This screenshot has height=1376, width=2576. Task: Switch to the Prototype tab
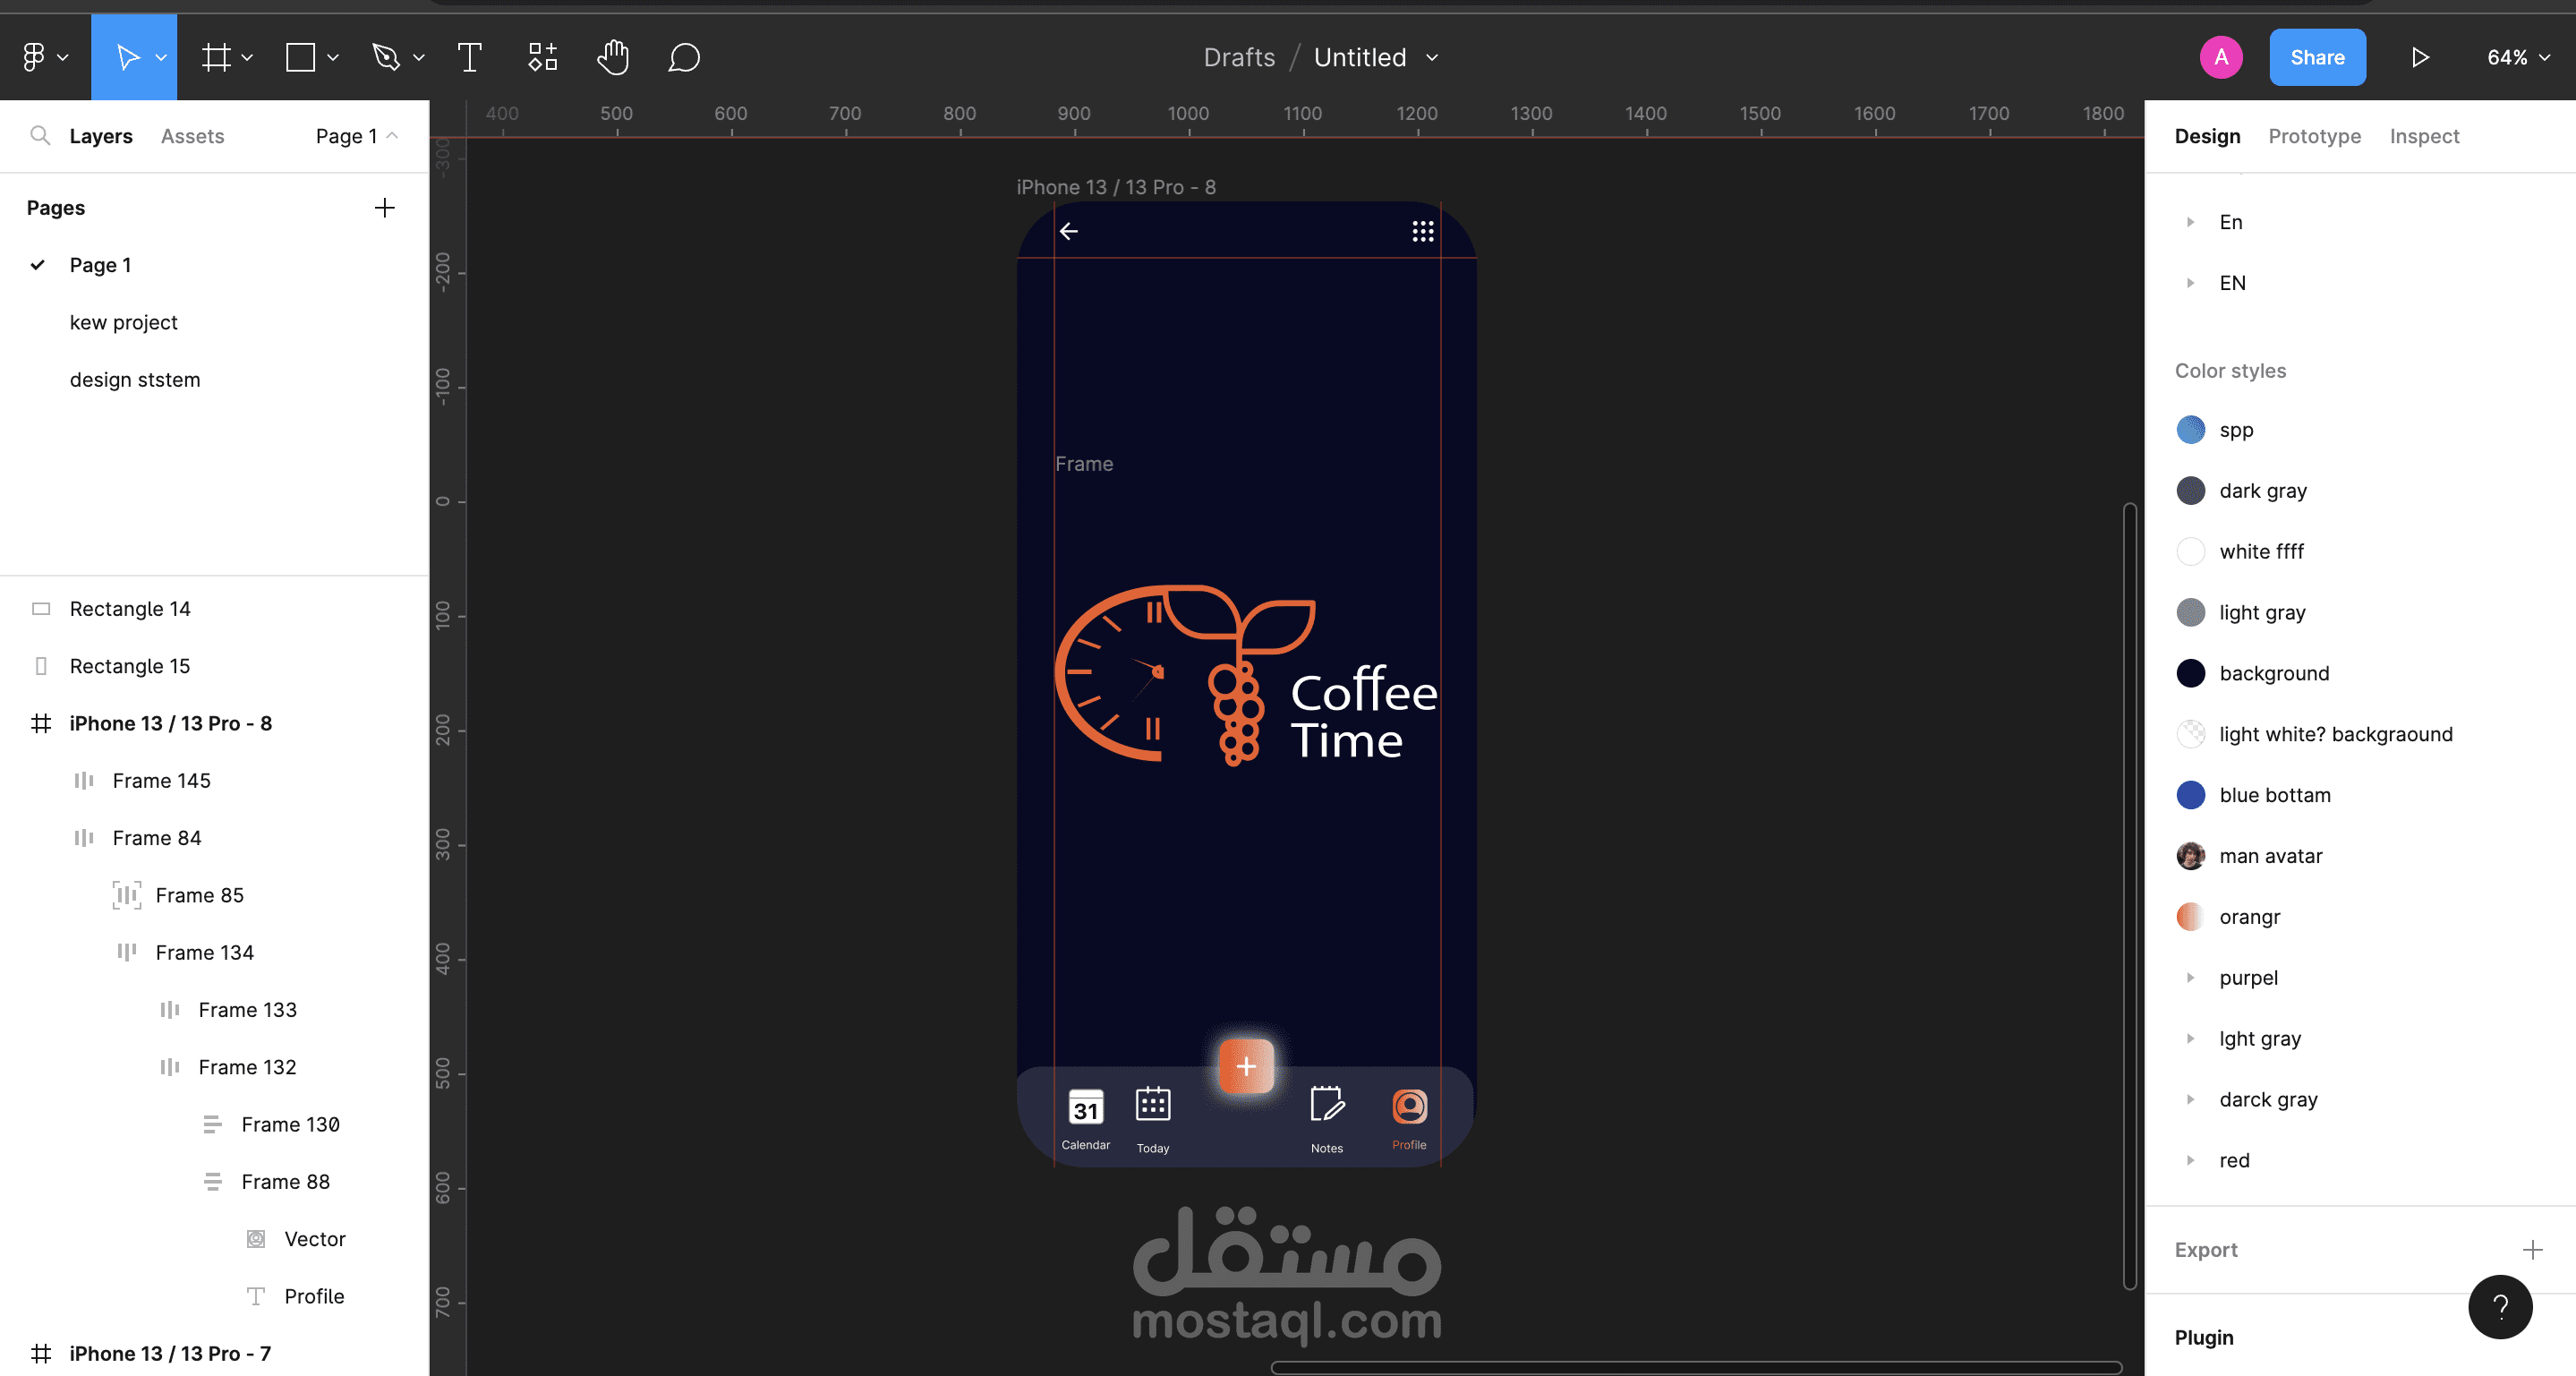[x=2314, y=136]
